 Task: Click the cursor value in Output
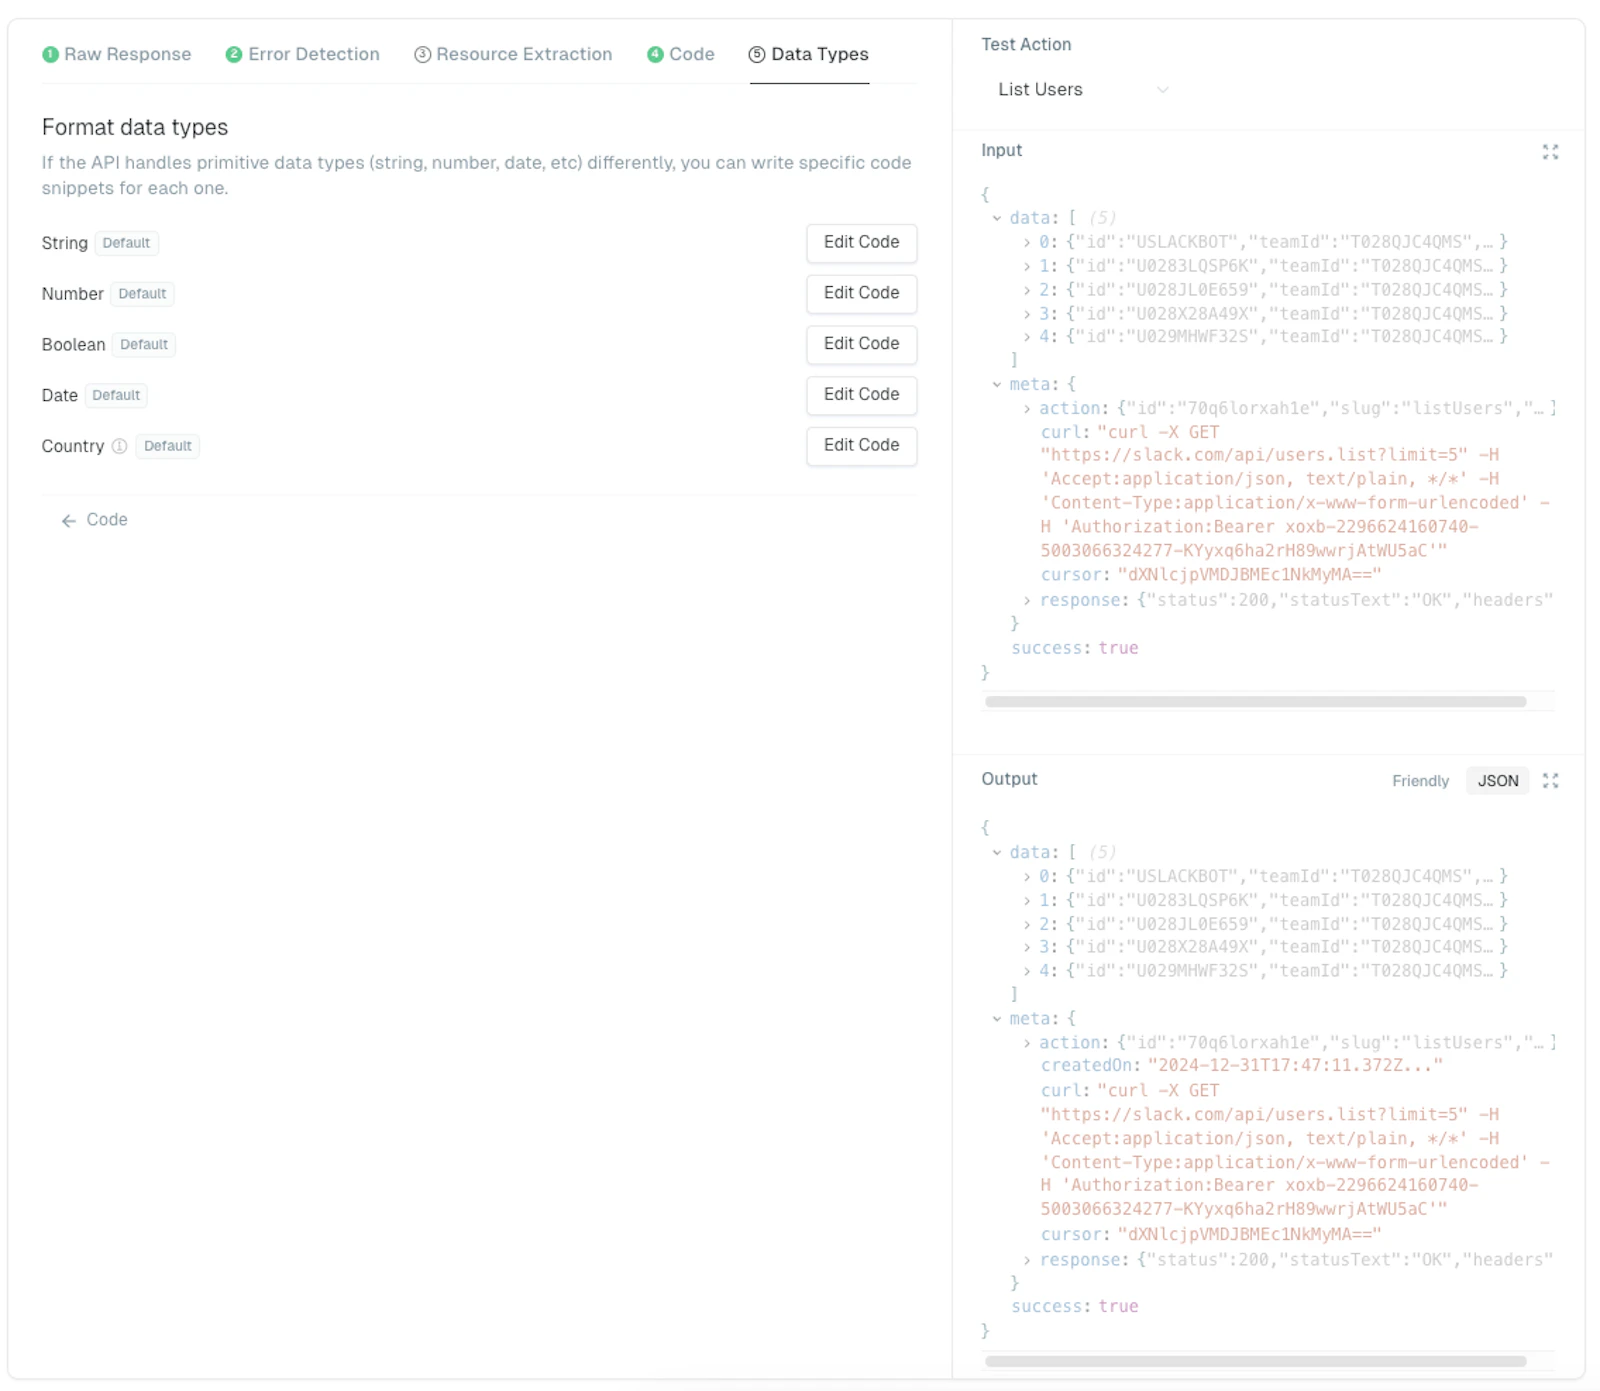(1249, 1235)
